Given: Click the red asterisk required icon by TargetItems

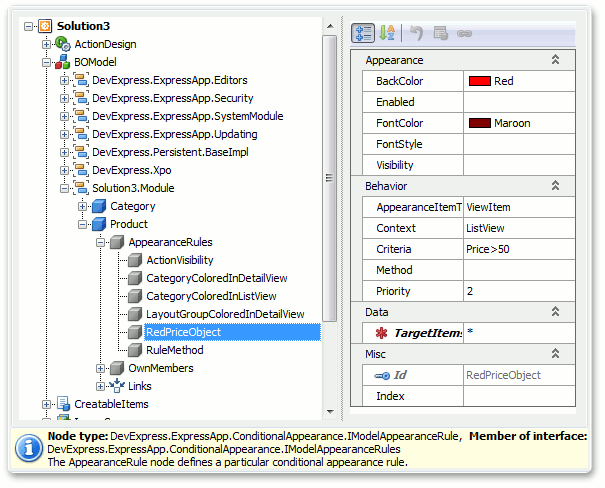Looking at the screenshot, I should coord(381,333).
